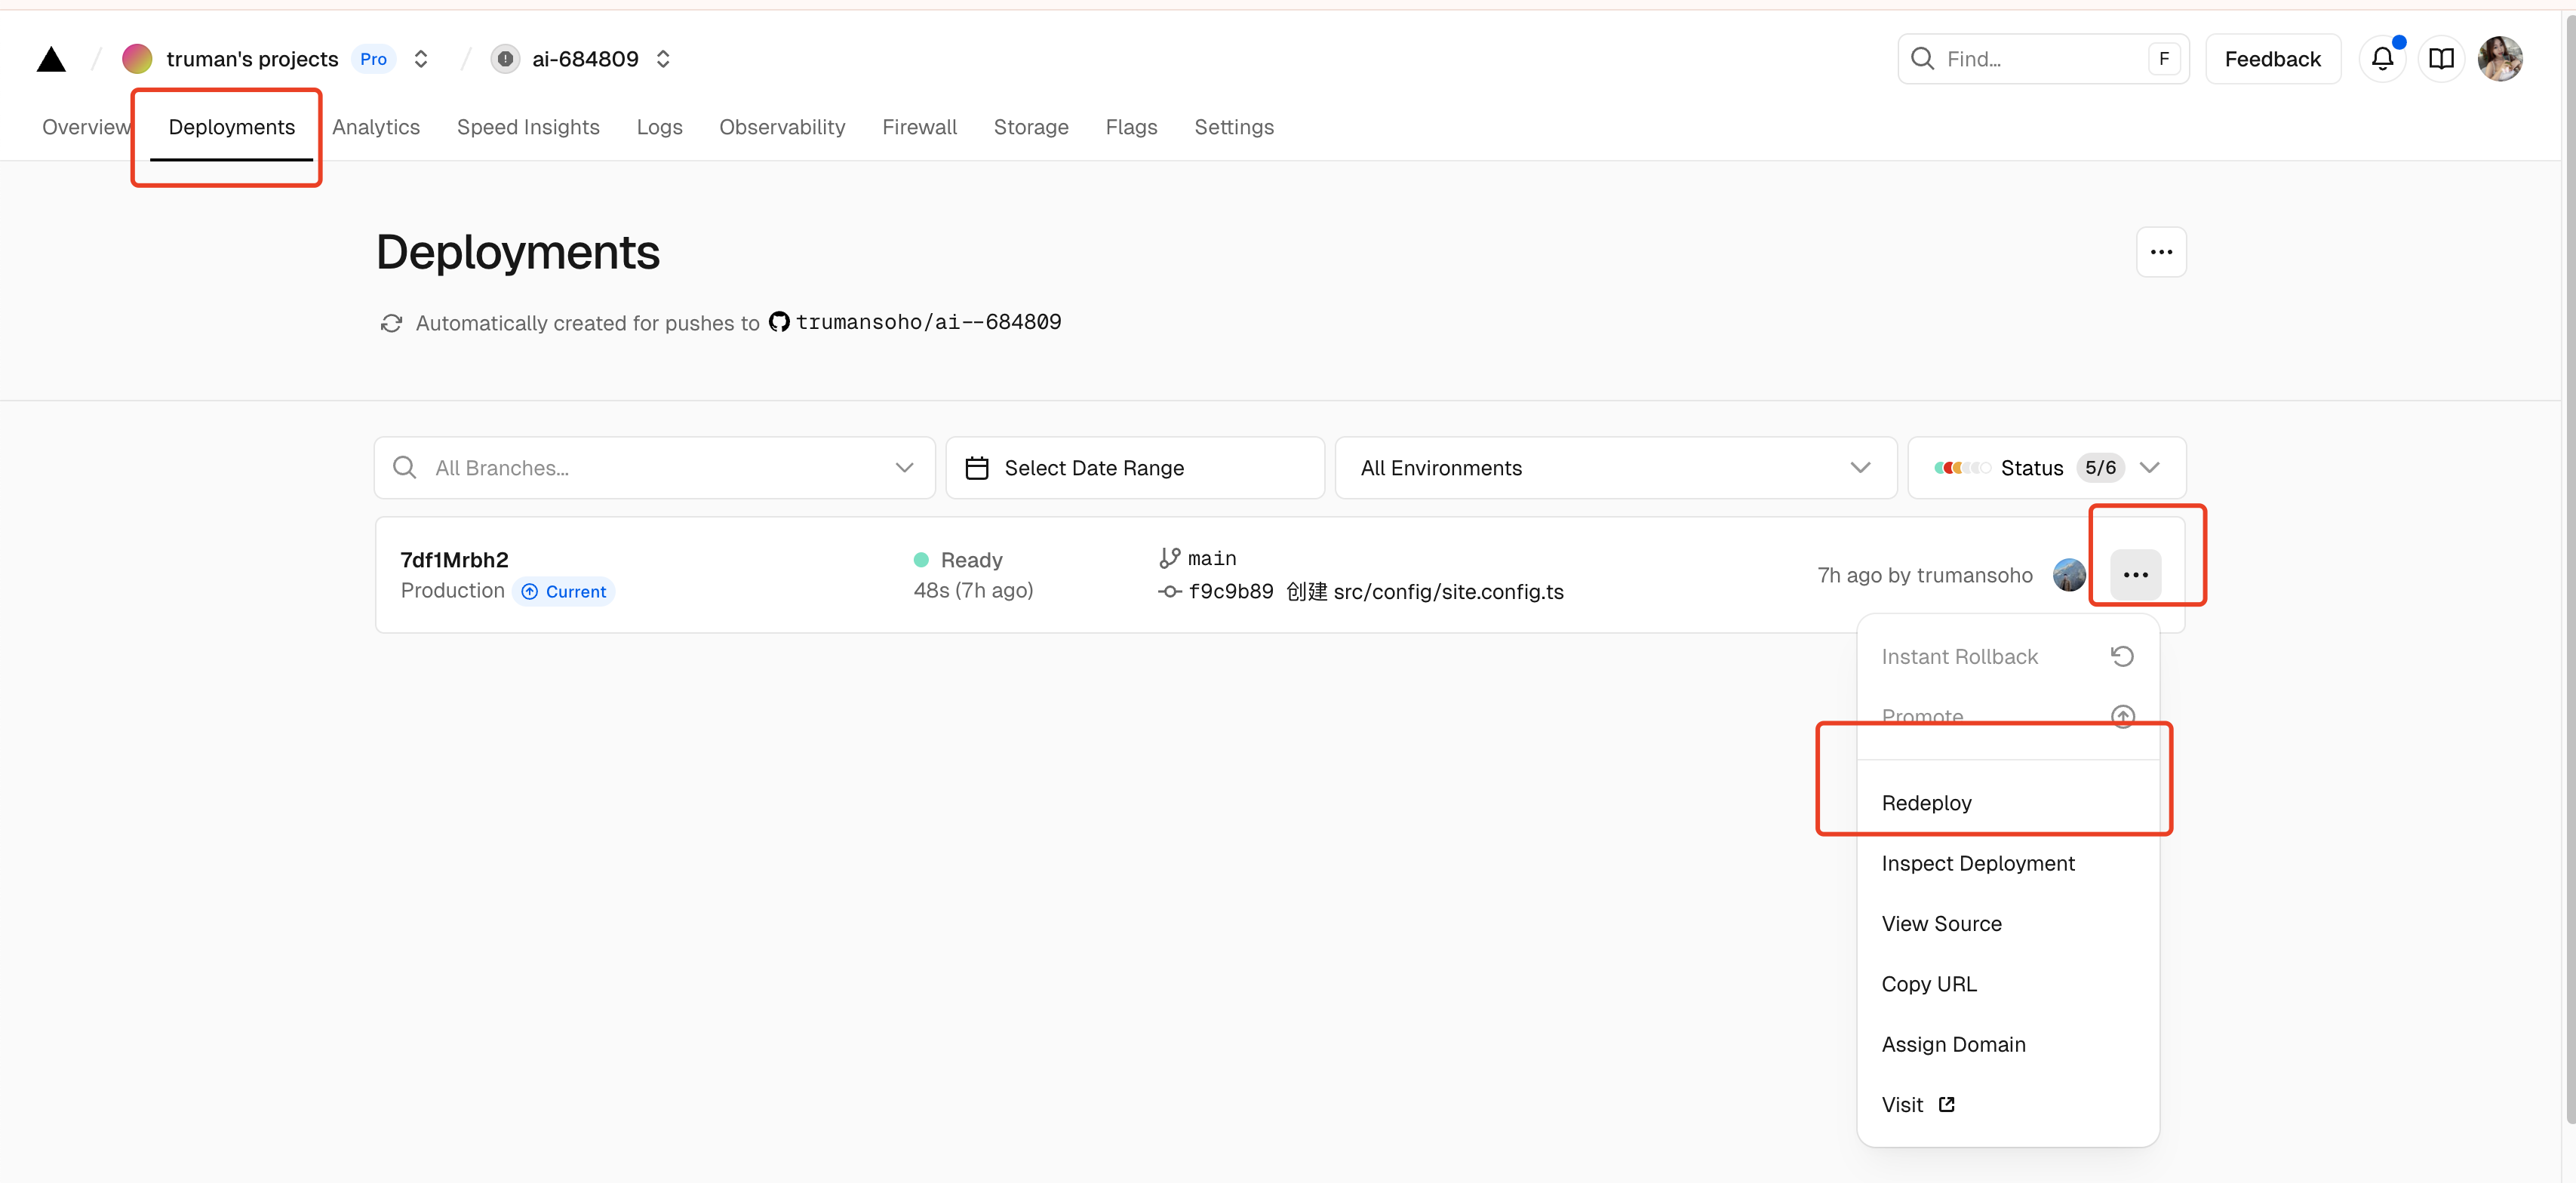Click the GitHub icon next to repository name

(779, 322)
